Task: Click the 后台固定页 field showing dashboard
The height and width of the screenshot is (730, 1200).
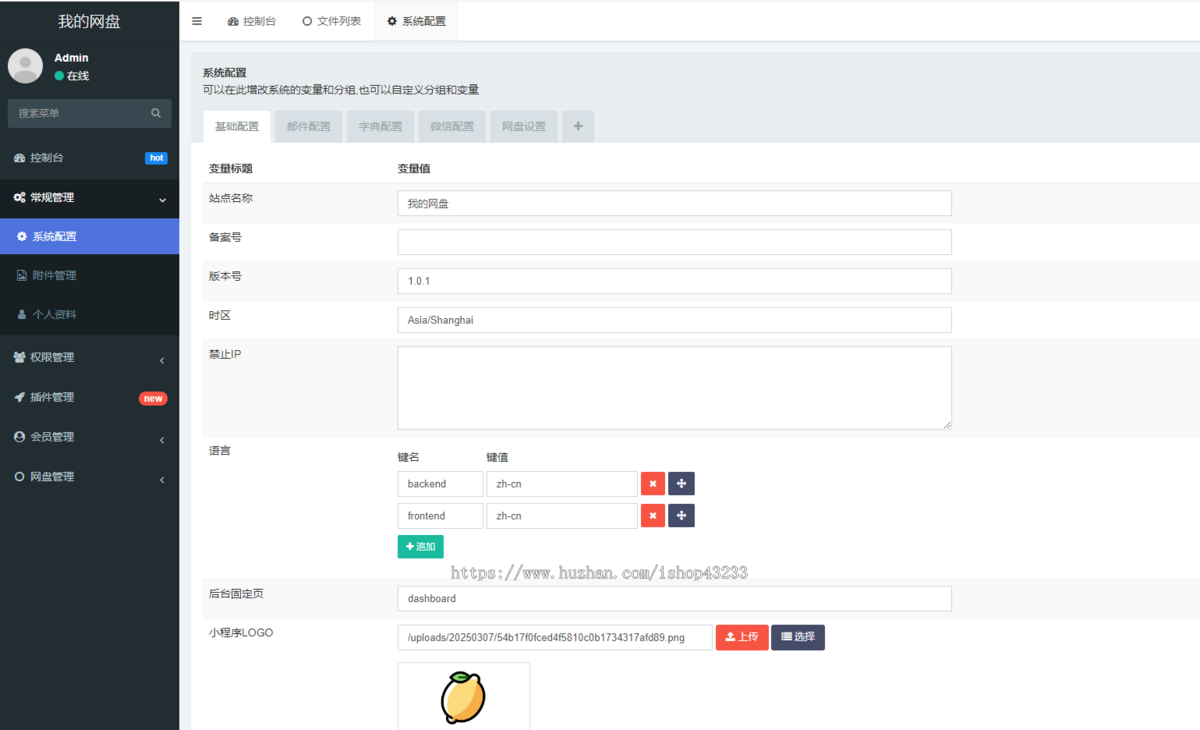Action: click(675, 598)
